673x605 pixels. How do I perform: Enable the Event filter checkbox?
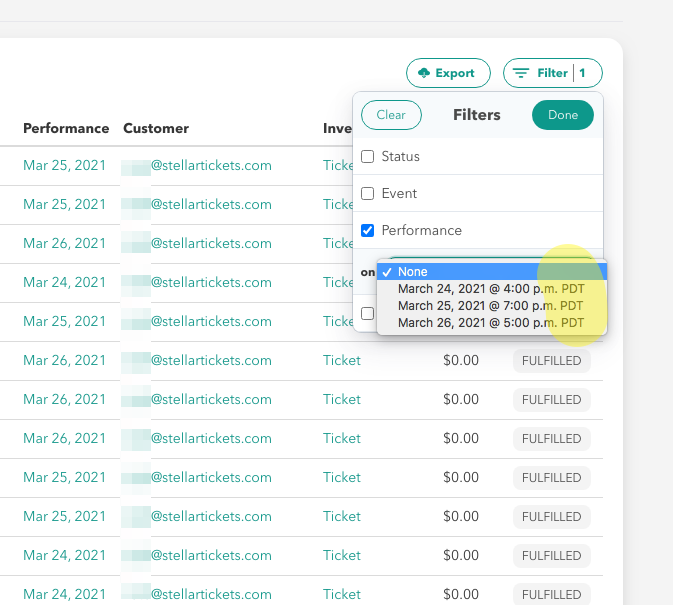[x=367, y=194]
